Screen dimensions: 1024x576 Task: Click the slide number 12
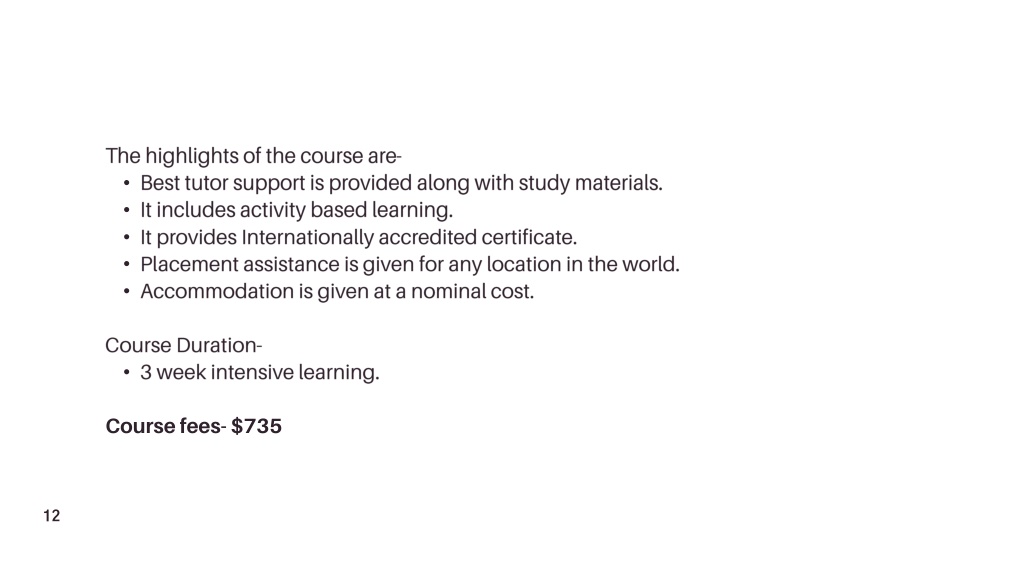click(52, 516)
